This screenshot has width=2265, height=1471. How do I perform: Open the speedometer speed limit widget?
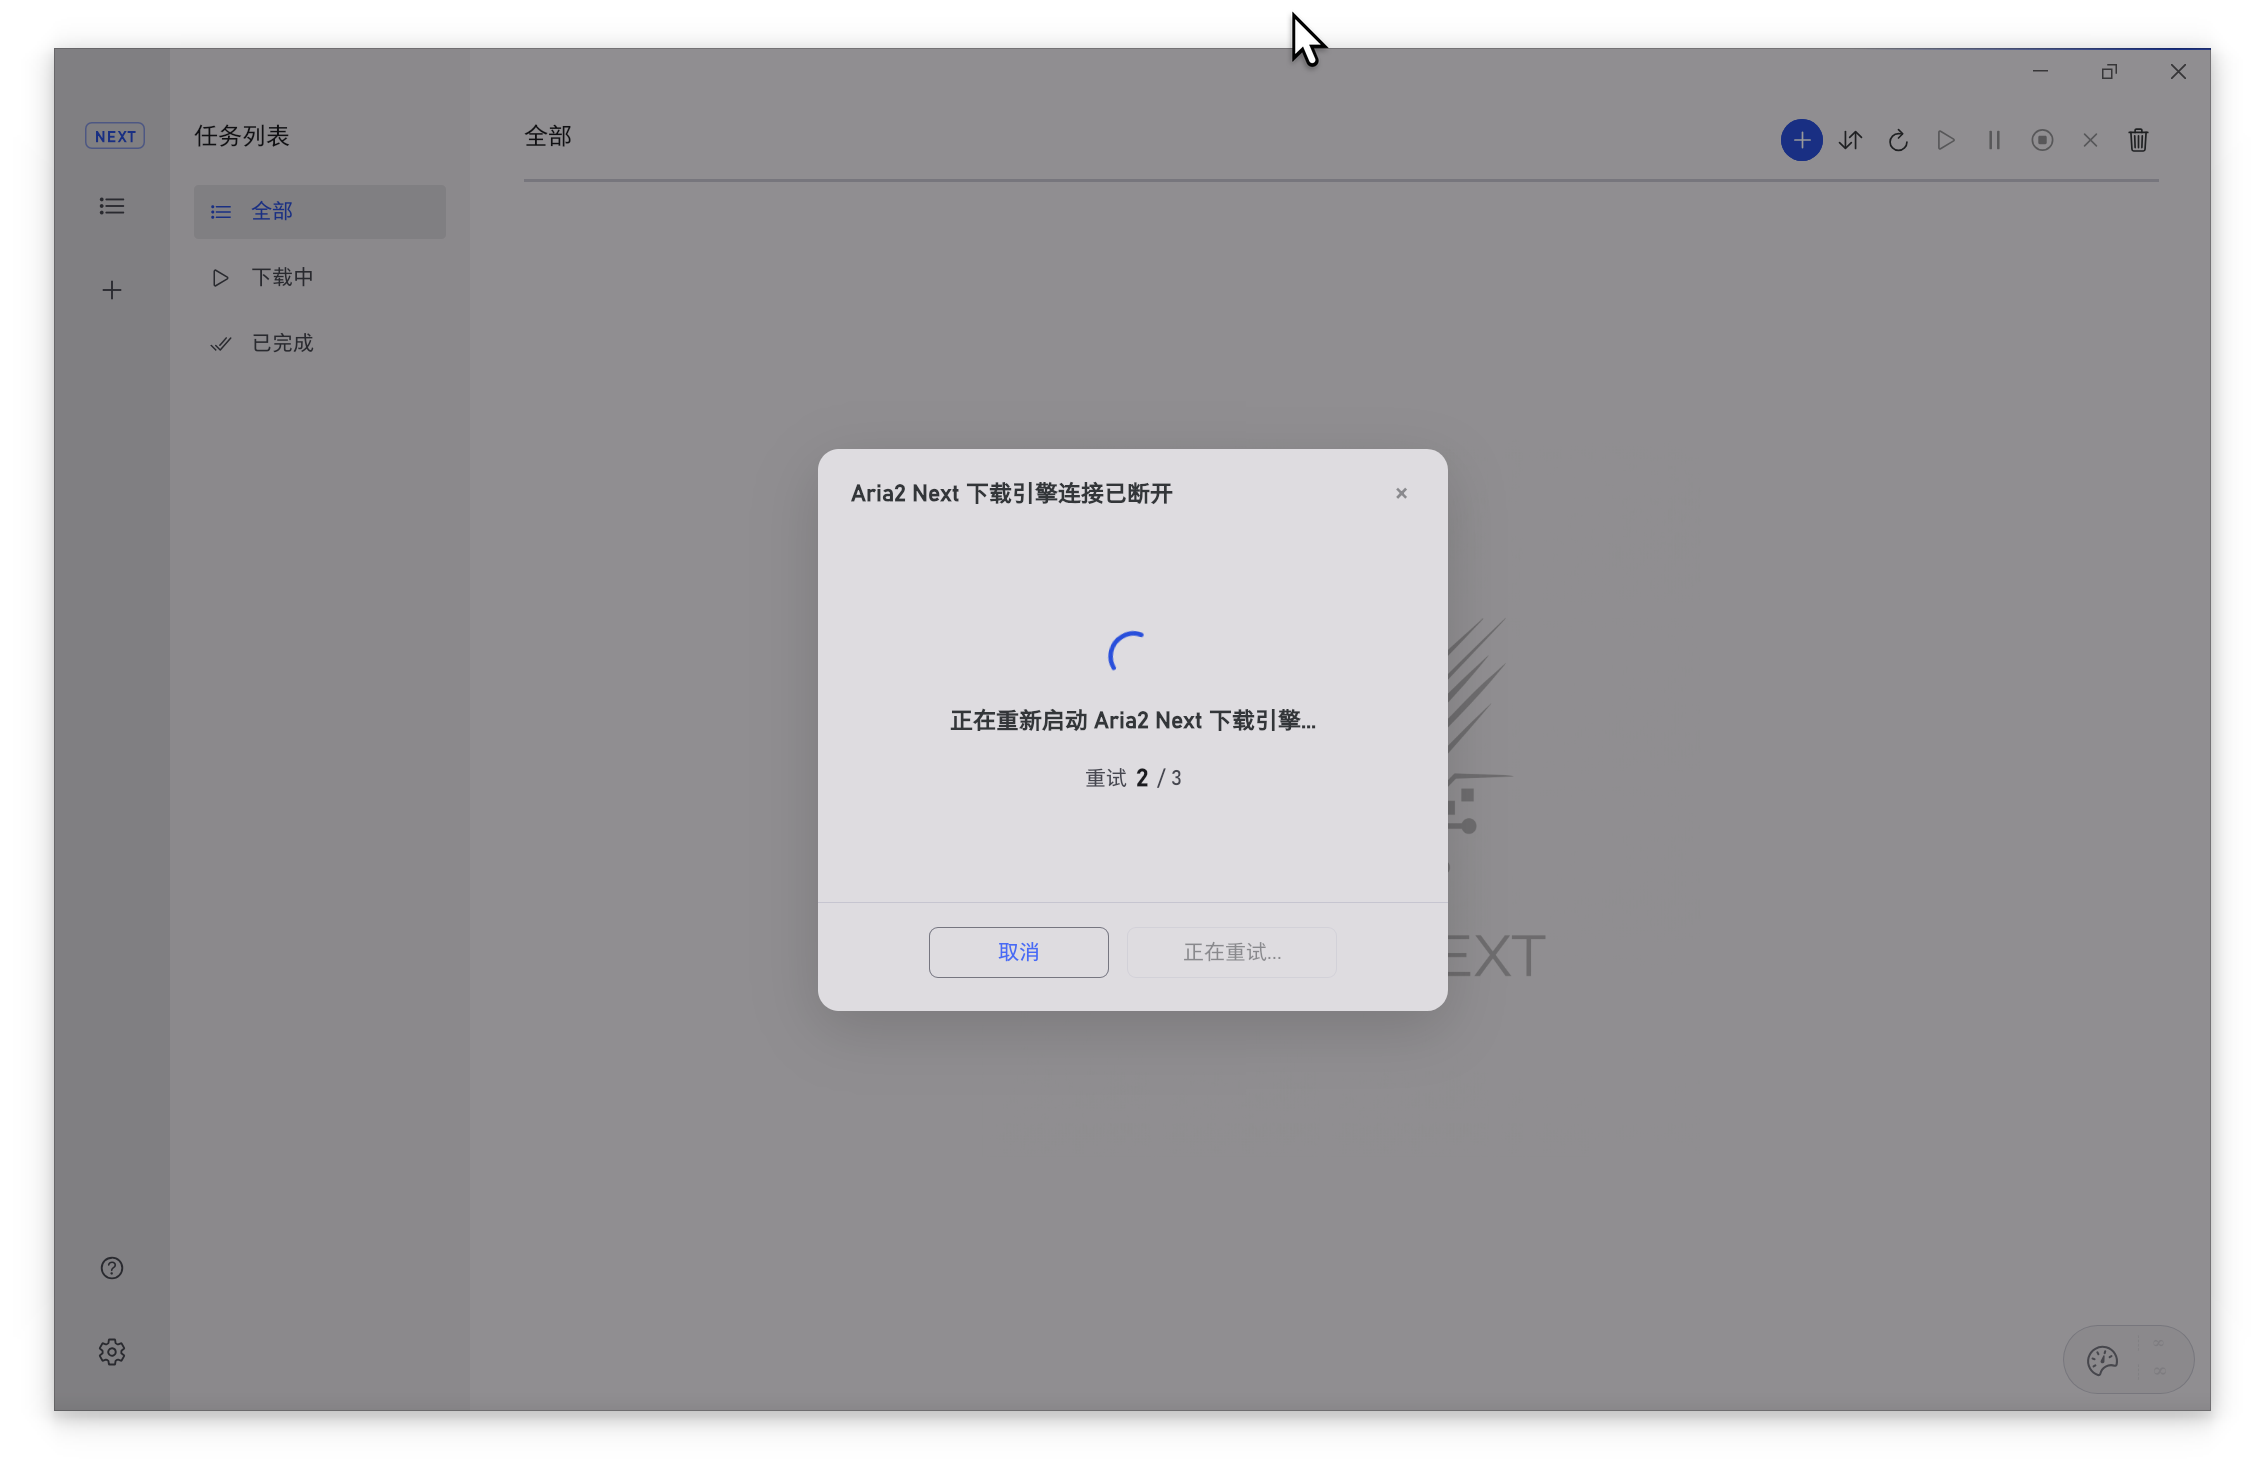[2128, 1360]
